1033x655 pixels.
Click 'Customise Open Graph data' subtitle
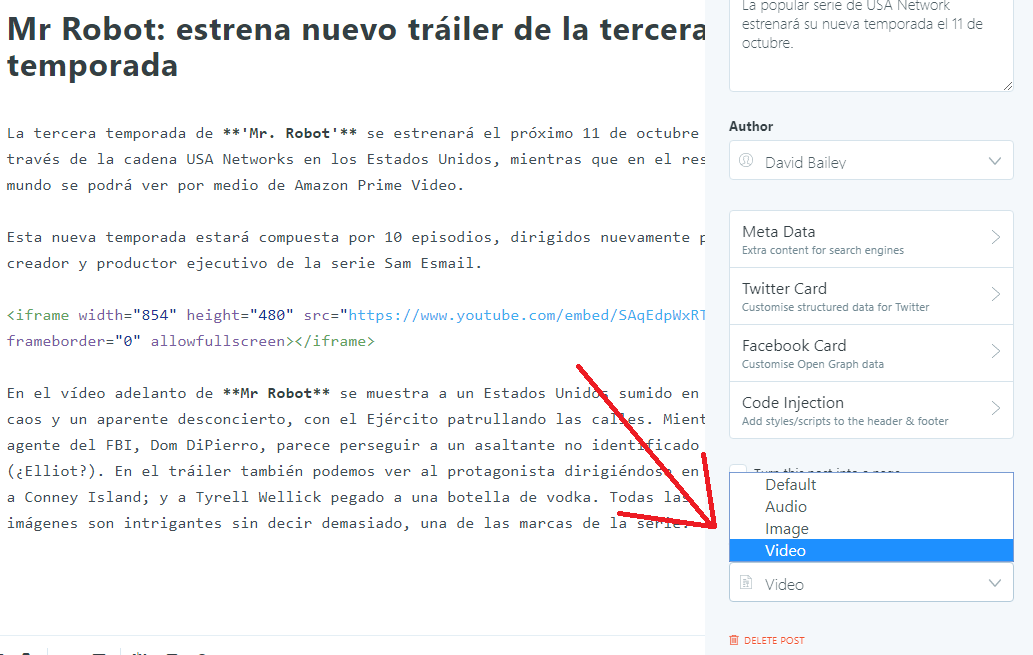pos(813,364)
